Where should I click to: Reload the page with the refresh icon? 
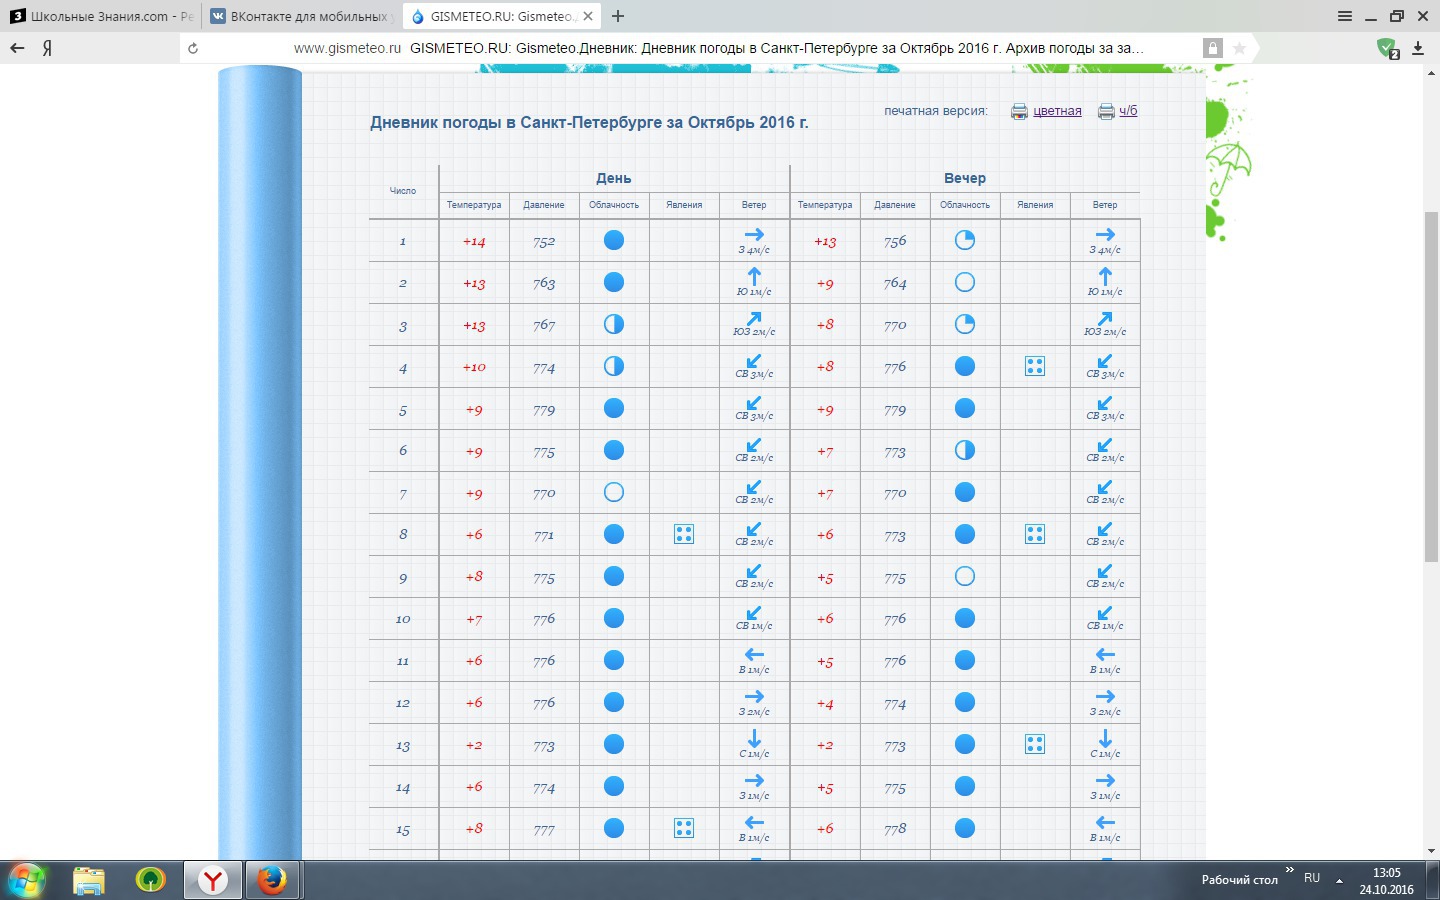click(193, 48)
